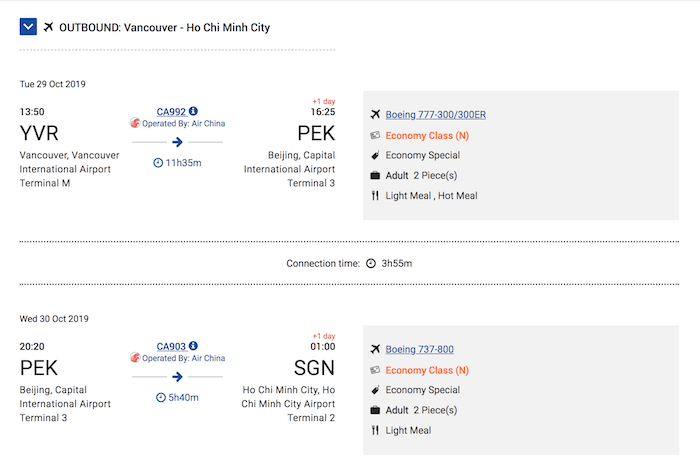Click Economy Class (N) on the first flight

(x=427, y=136)
